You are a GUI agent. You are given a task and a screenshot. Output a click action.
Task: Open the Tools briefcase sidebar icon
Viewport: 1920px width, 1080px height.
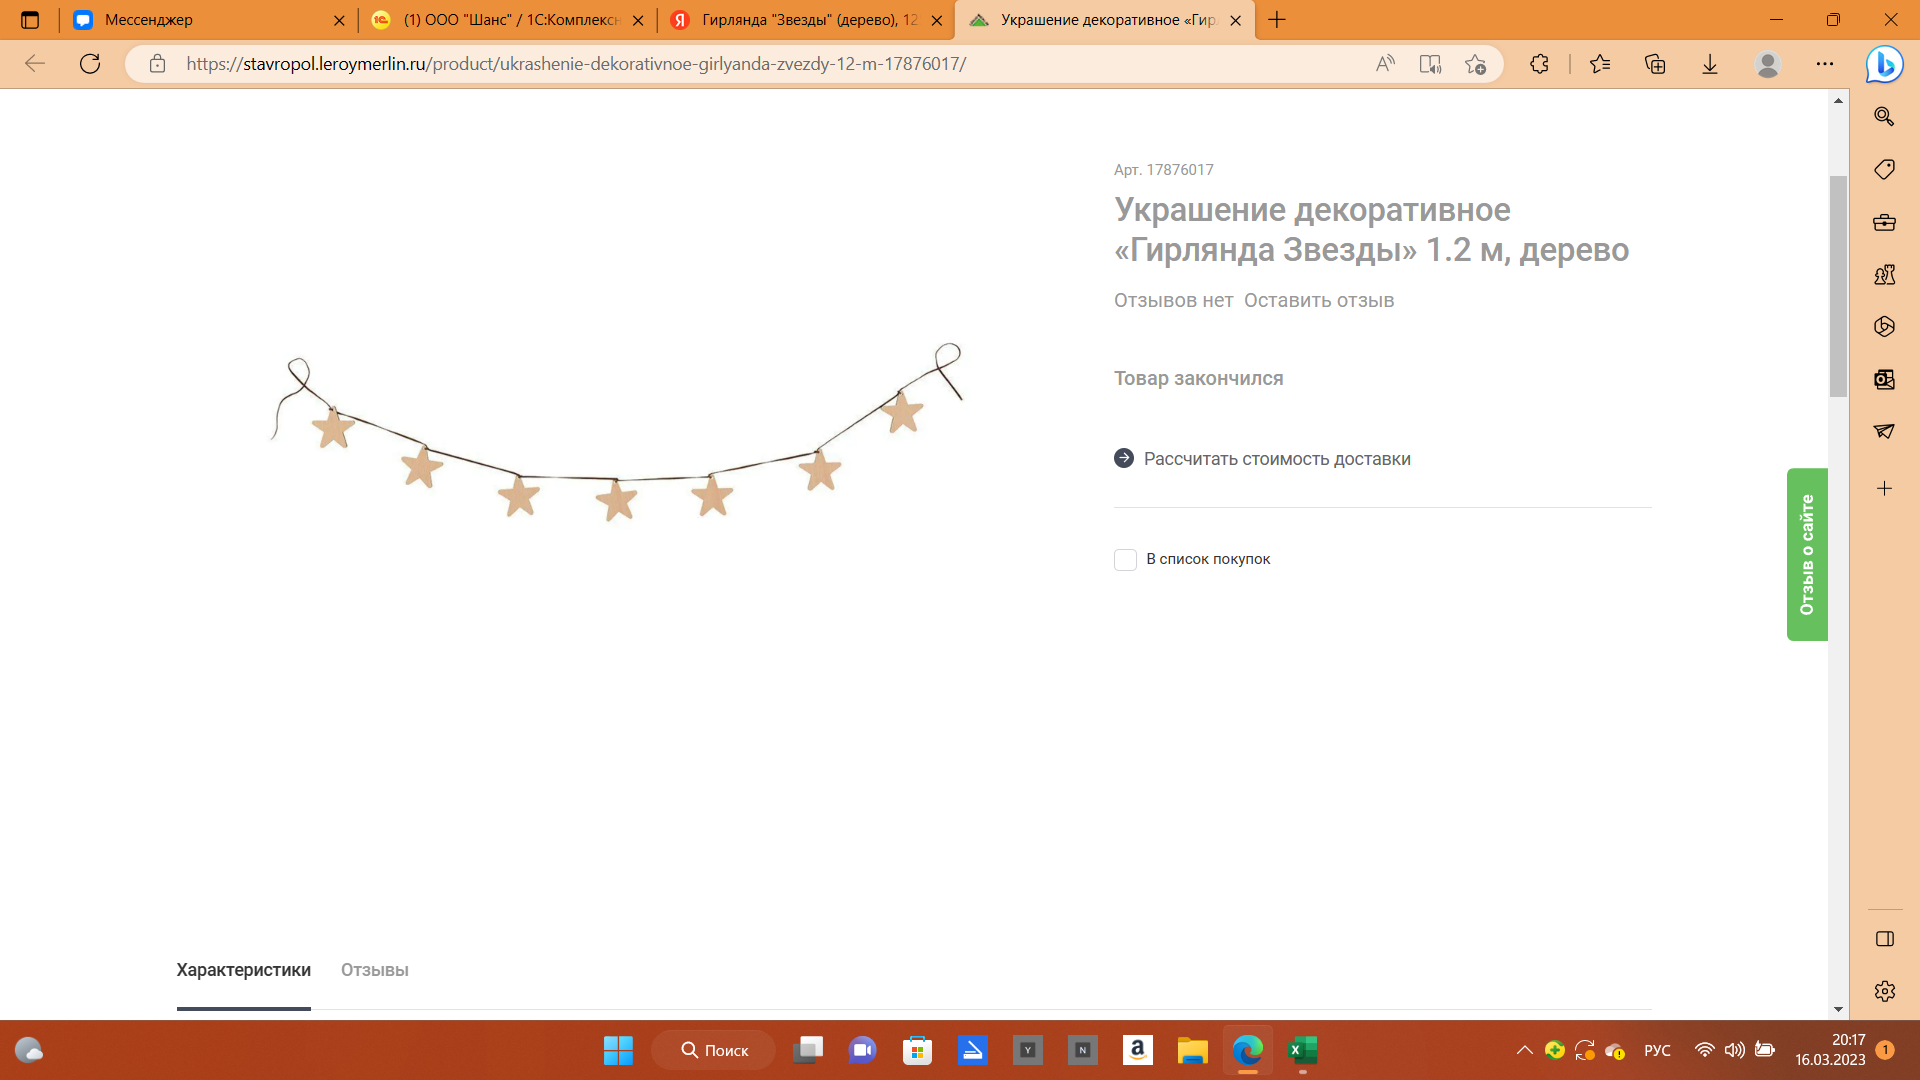pyautogui.click(x=1884, y=222)
